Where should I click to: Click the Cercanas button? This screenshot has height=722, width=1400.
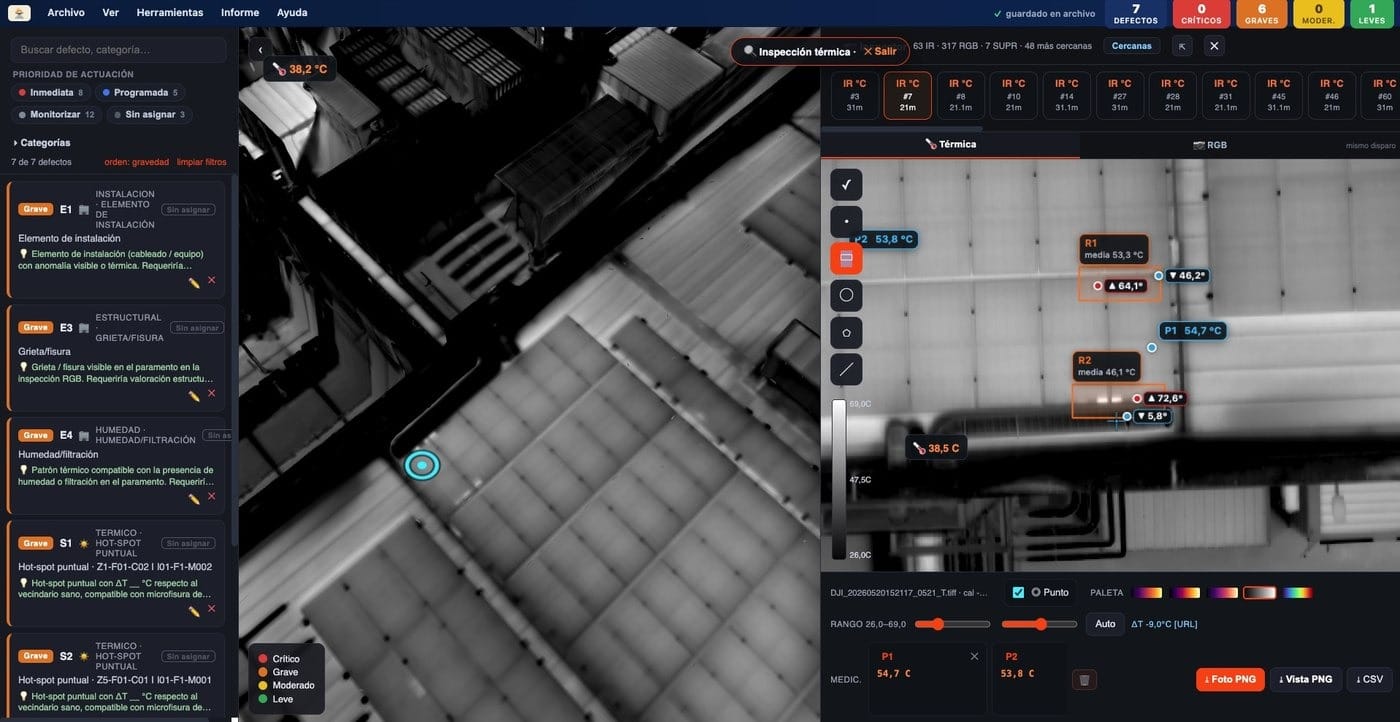pyautogui.click(x=1132, y=46)
